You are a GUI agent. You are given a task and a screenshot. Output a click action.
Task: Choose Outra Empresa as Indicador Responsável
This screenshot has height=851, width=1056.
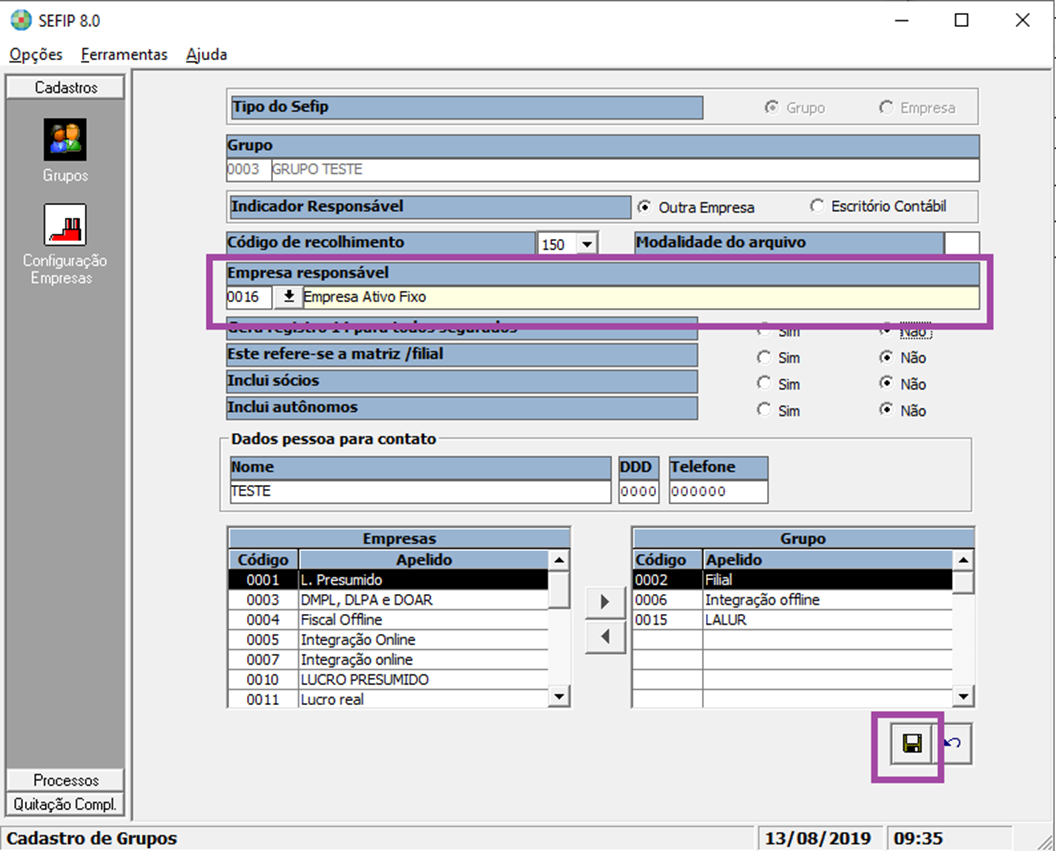click(x=644, y=207)
